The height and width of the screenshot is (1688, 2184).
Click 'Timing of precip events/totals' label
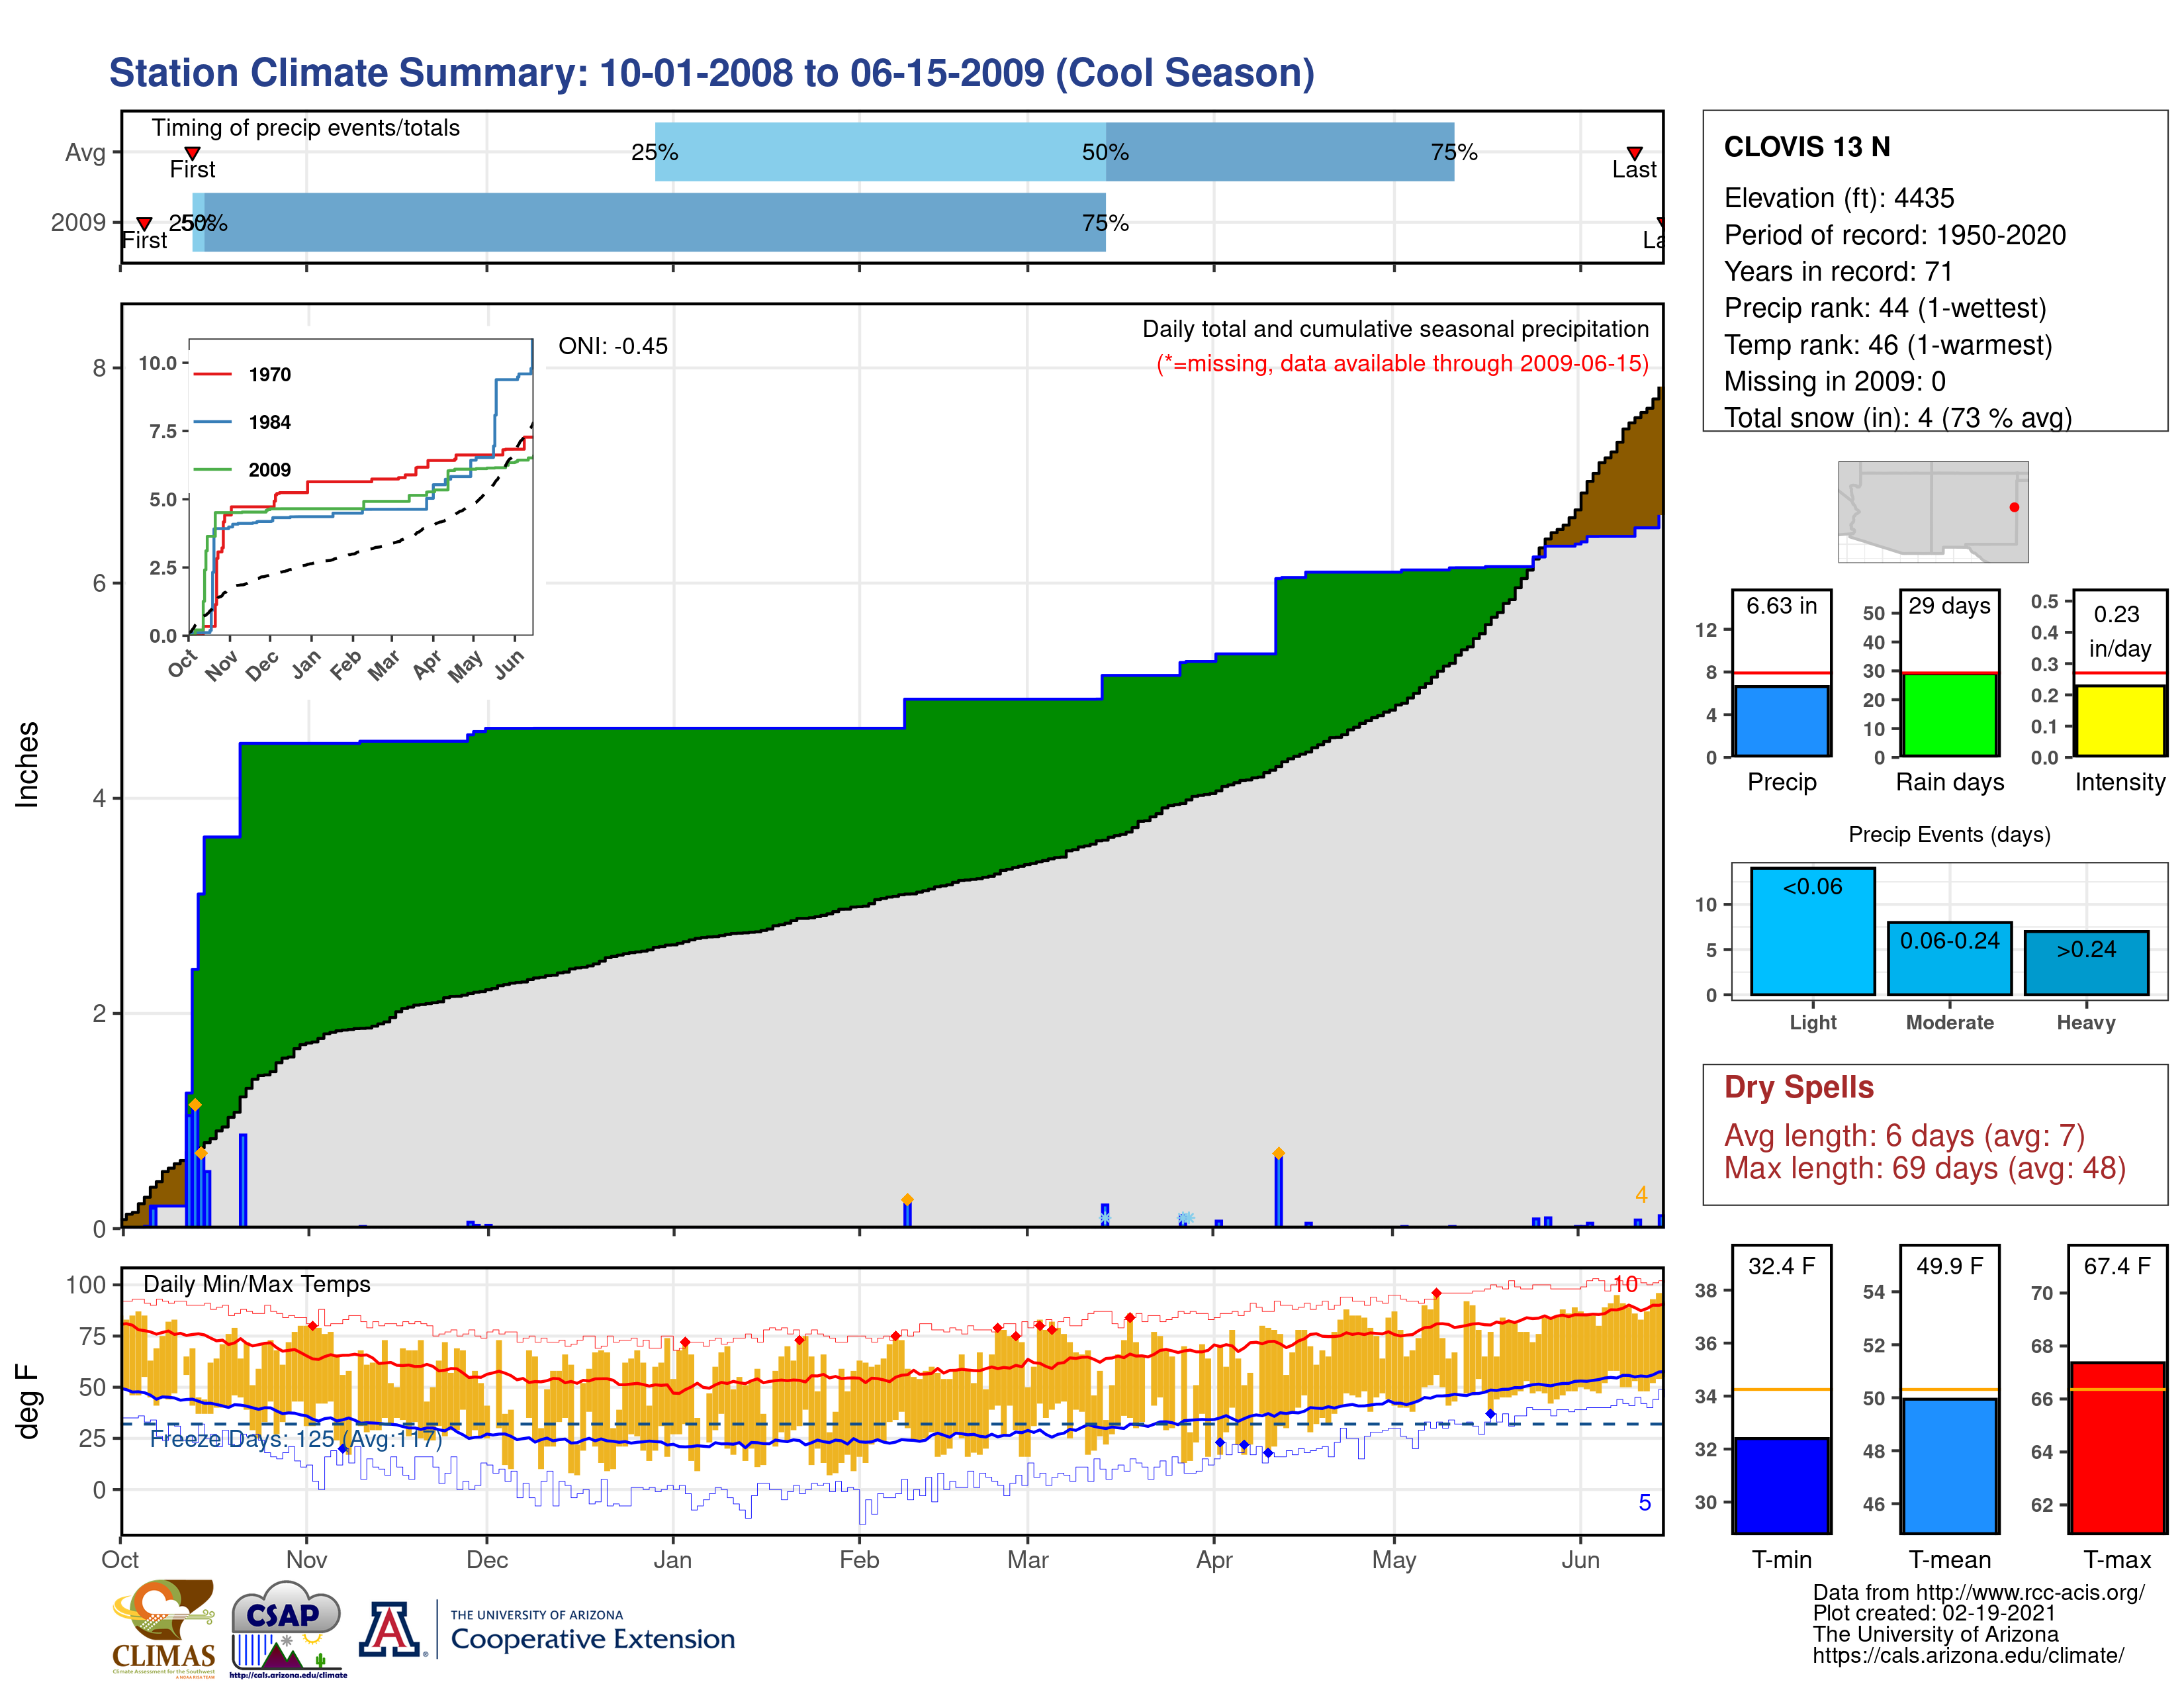click(305, 128)
